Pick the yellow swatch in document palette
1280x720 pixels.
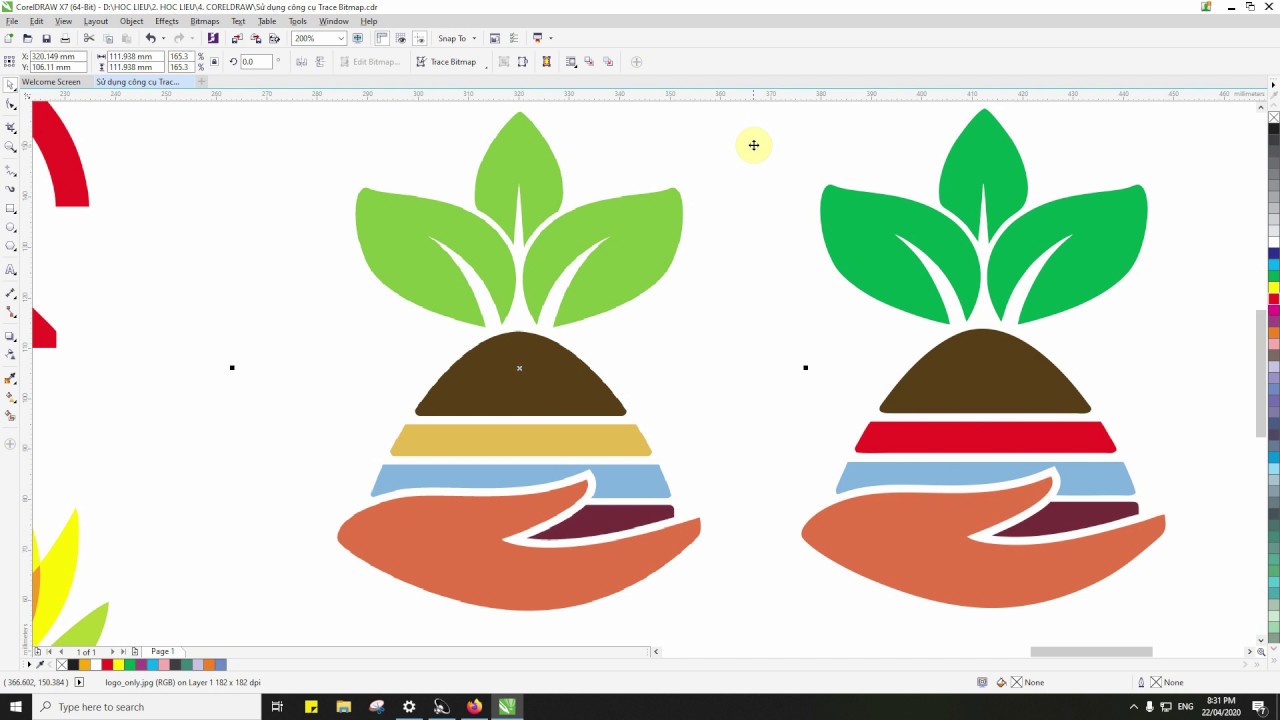point(118,664)
